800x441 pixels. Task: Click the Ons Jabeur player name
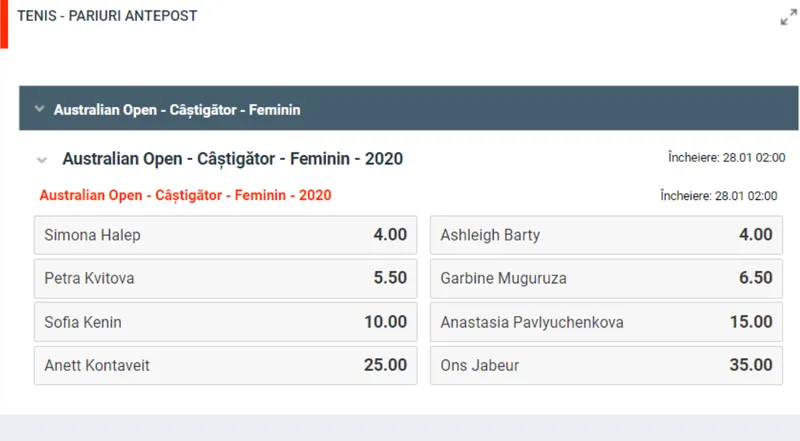click(x=480, y=365)
